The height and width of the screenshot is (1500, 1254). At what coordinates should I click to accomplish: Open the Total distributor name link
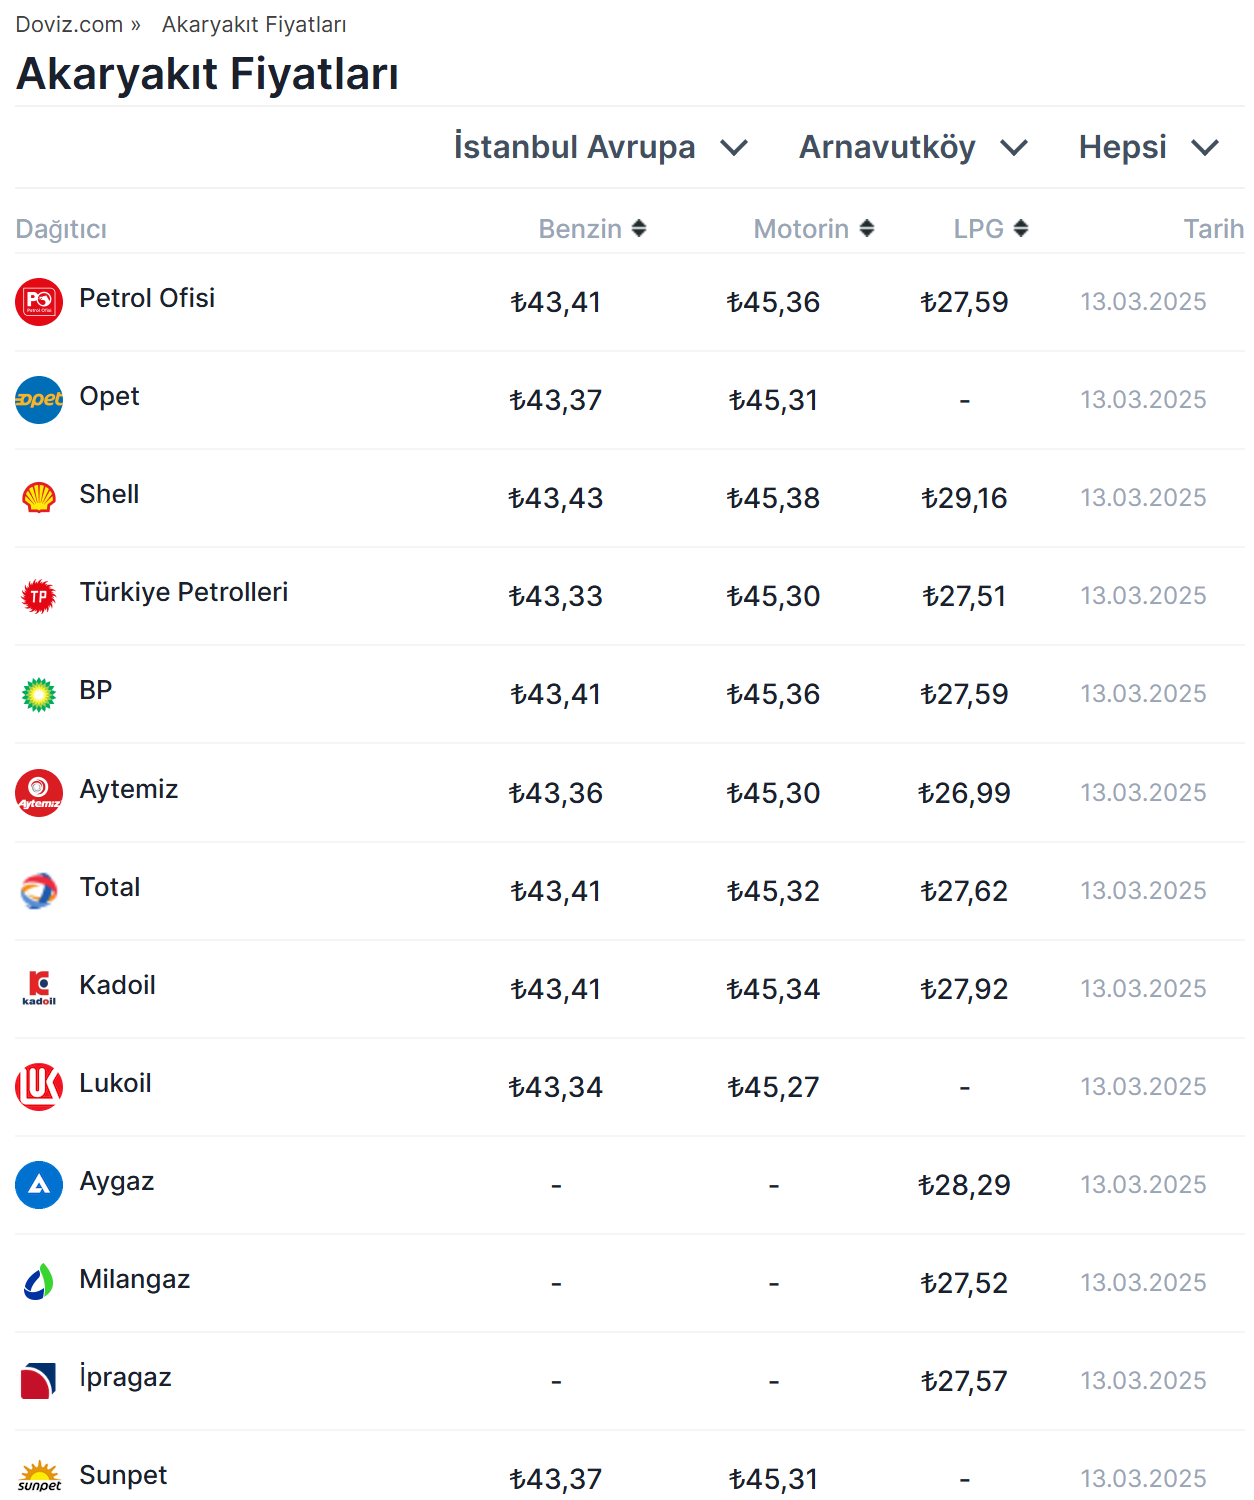[x=110, y=887]
